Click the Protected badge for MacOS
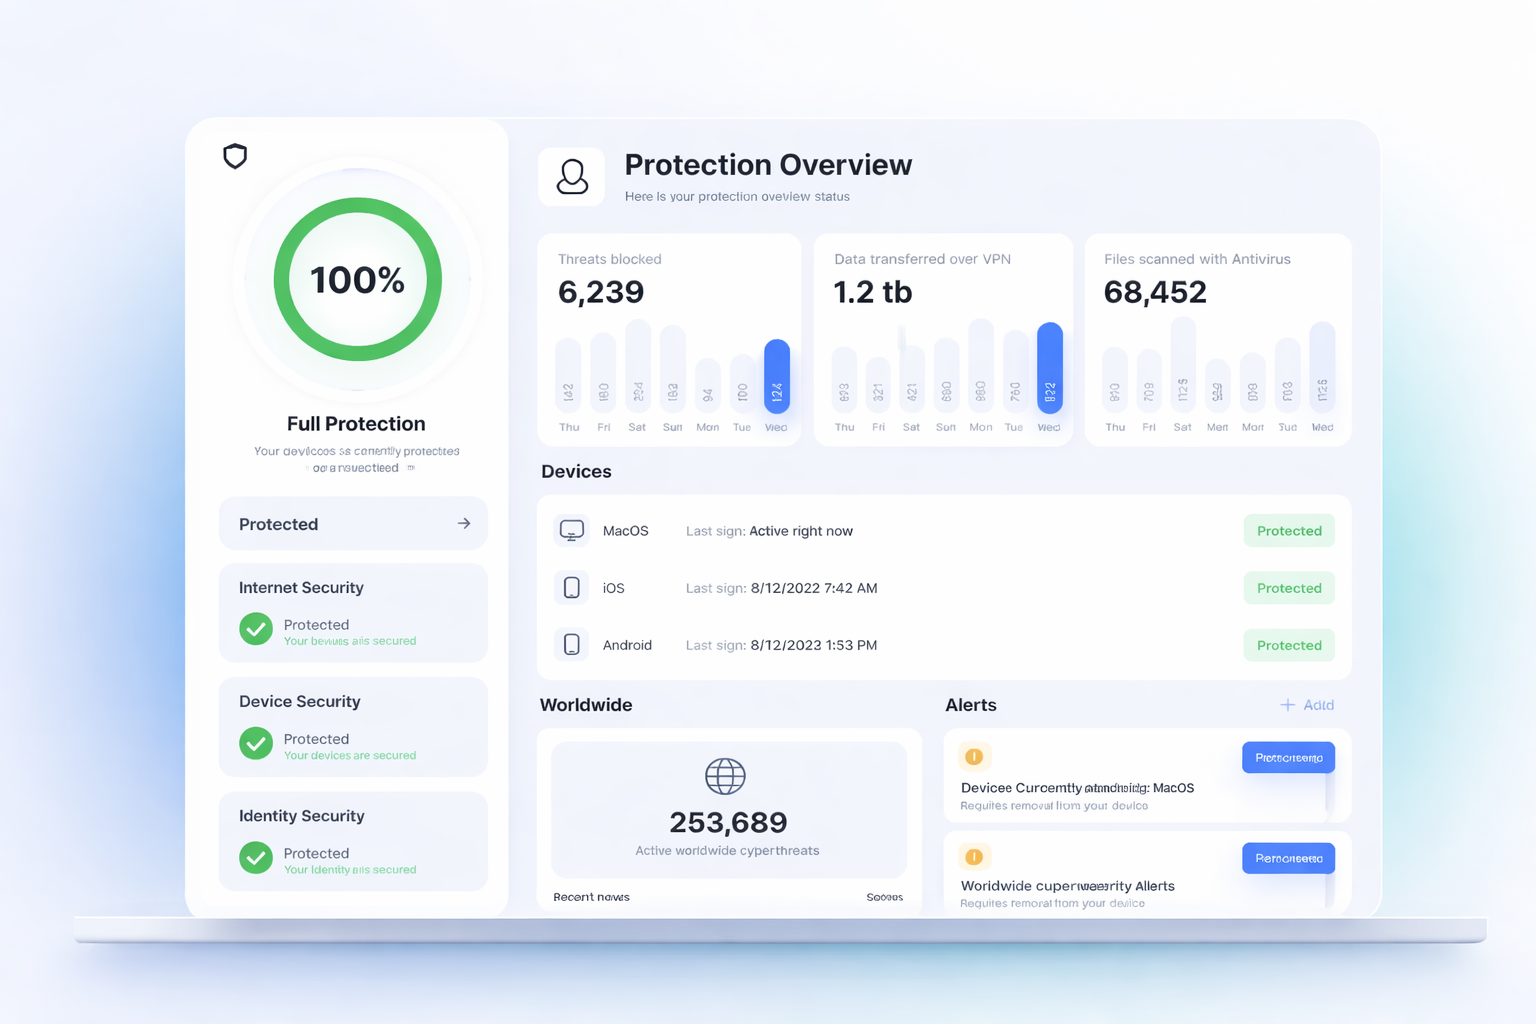This screenshot has height=1024, width=1536. tap(1289, 531)
